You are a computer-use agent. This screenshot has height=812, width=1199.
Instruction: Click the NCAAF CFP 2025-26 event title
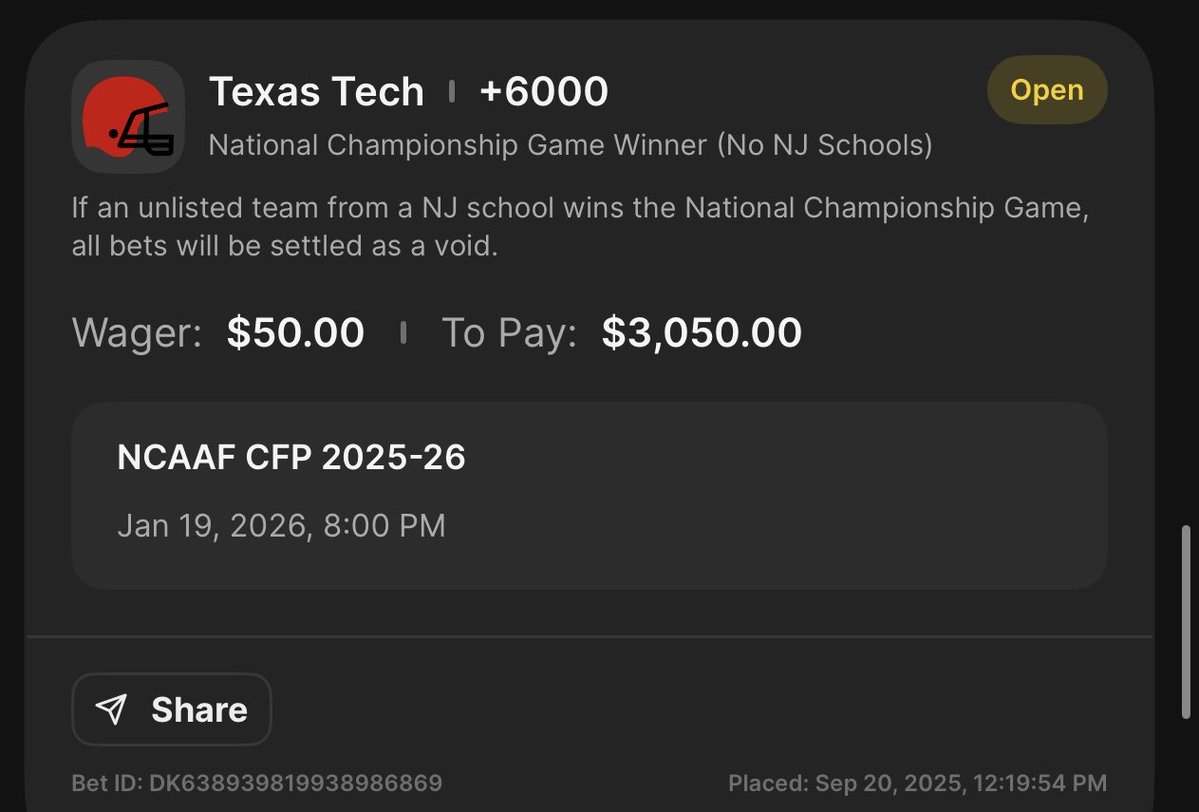point(291,457)
